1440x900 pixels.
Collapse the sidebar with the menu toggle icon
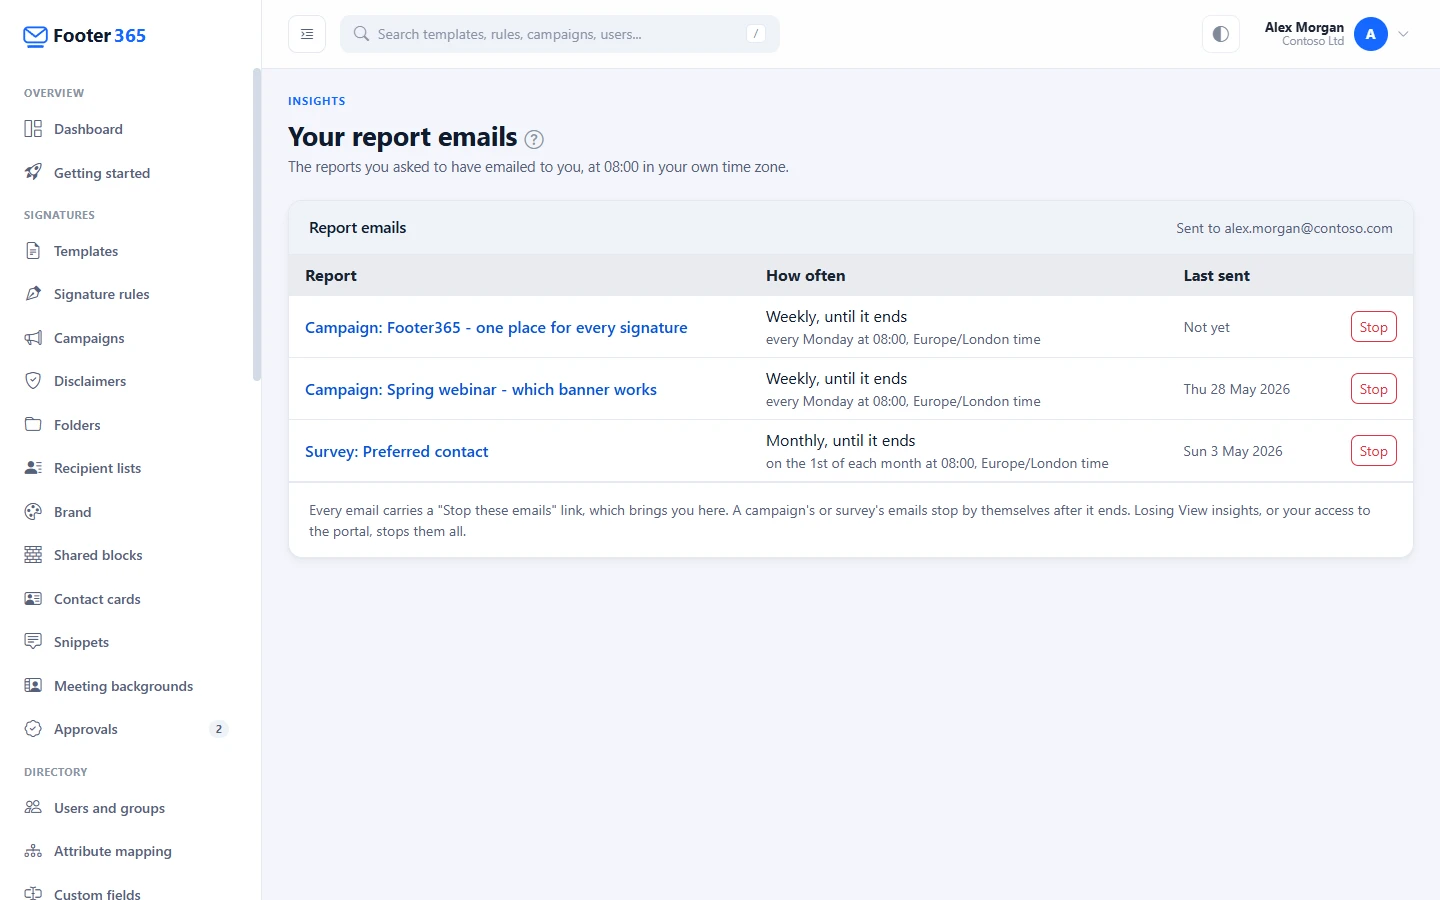point(307,34)
